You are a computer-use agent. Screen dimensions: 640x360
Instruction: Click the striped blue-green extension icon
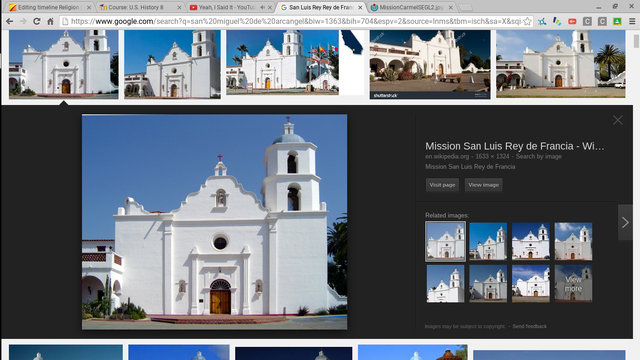pos(557,21)
